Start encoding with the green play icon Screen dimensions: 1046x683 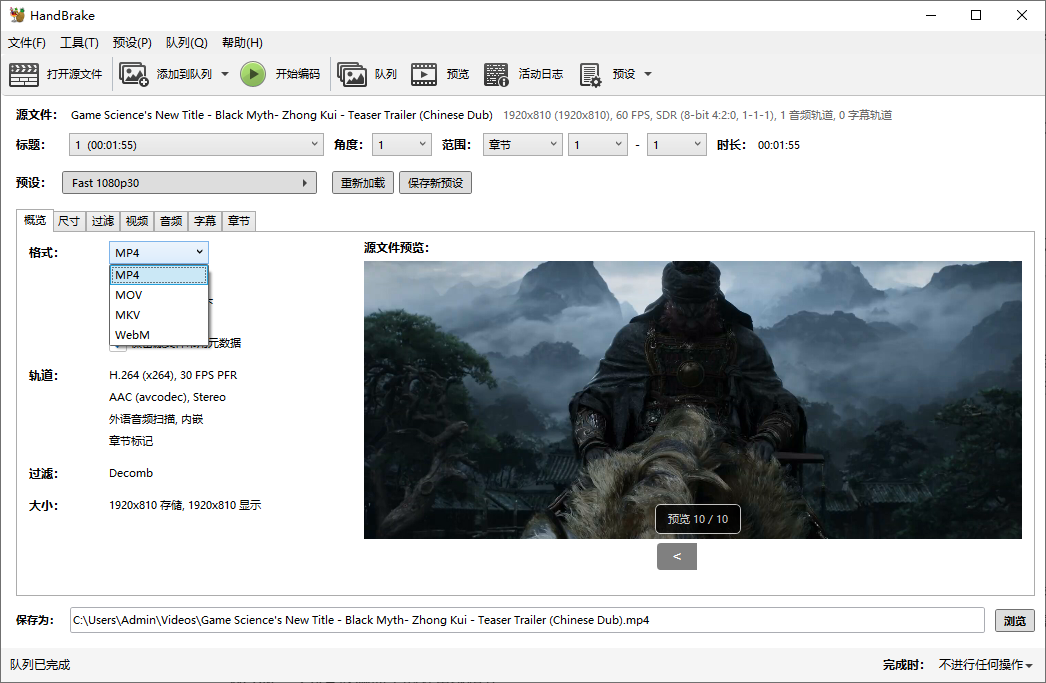253,74
